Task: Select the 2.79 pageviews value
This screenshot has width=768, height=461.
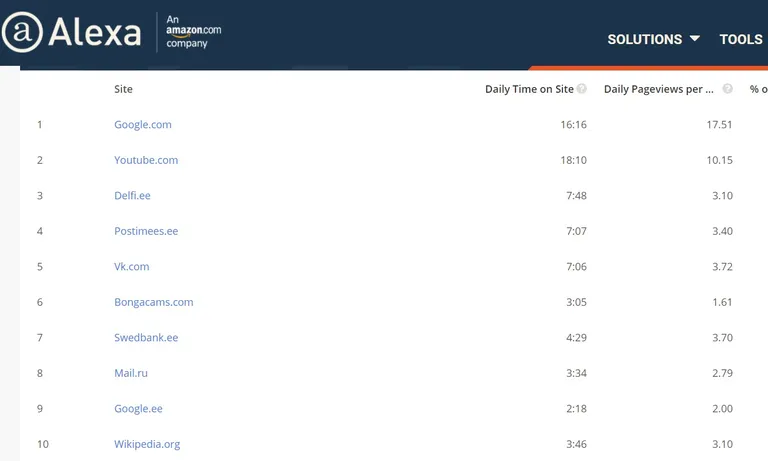Action: [x=722, y=373]
